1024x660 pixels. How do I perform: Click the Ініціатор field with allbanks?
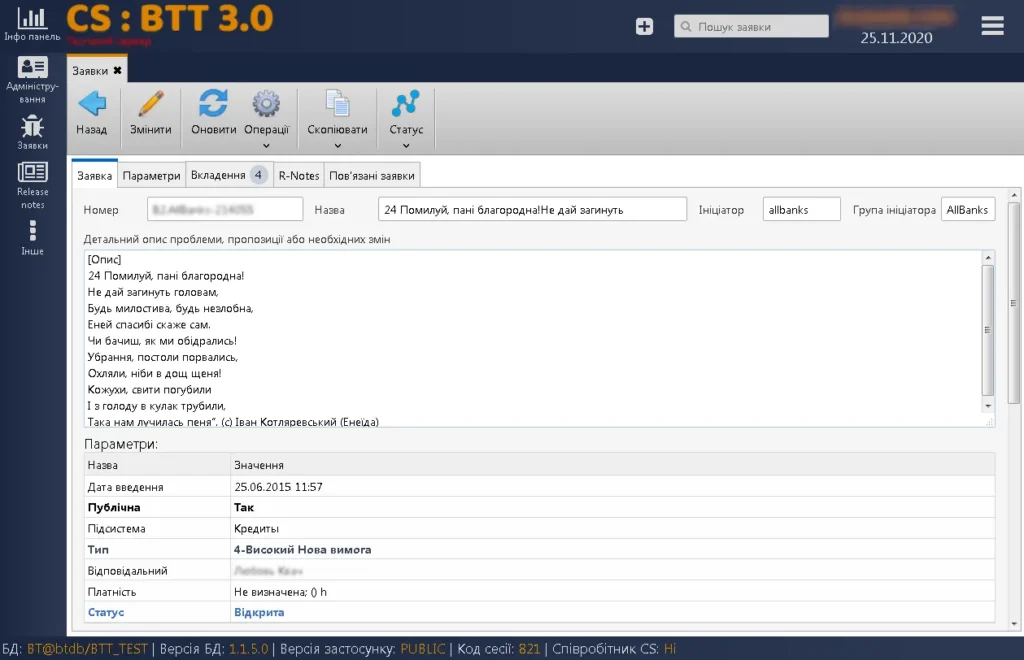point(801,210)
